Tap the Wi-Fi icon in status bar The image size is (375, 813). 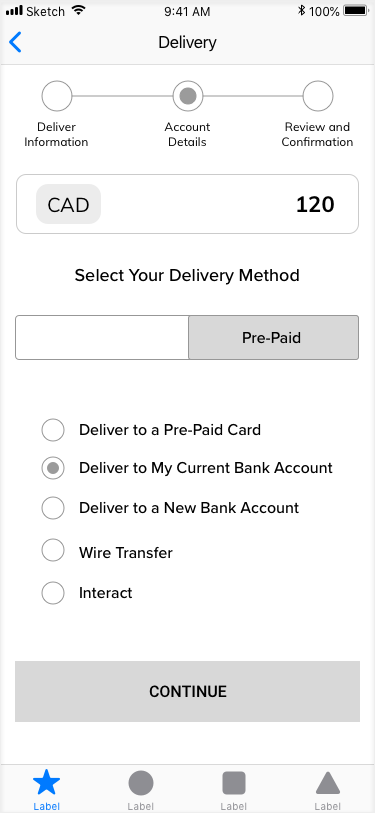click(x=79, y=10)
